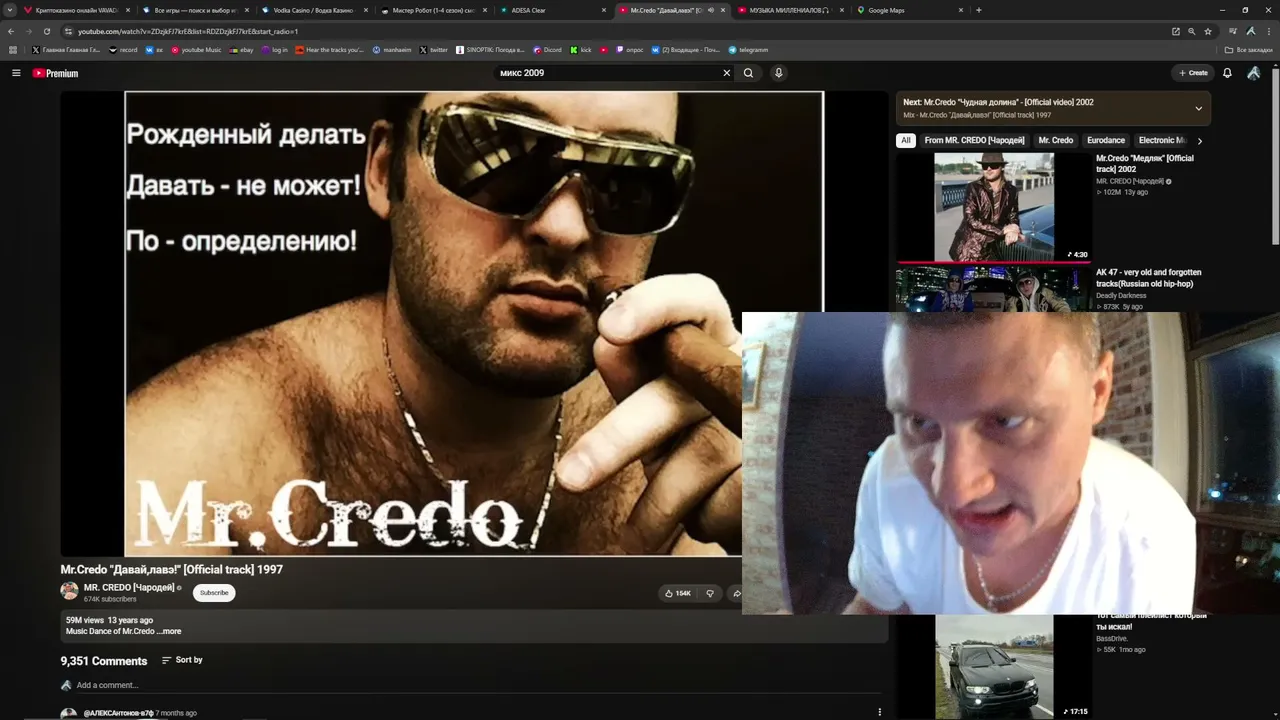1280x720 pixels.
Task: Open the kick bookmark
Action: (x=581, y=50)
